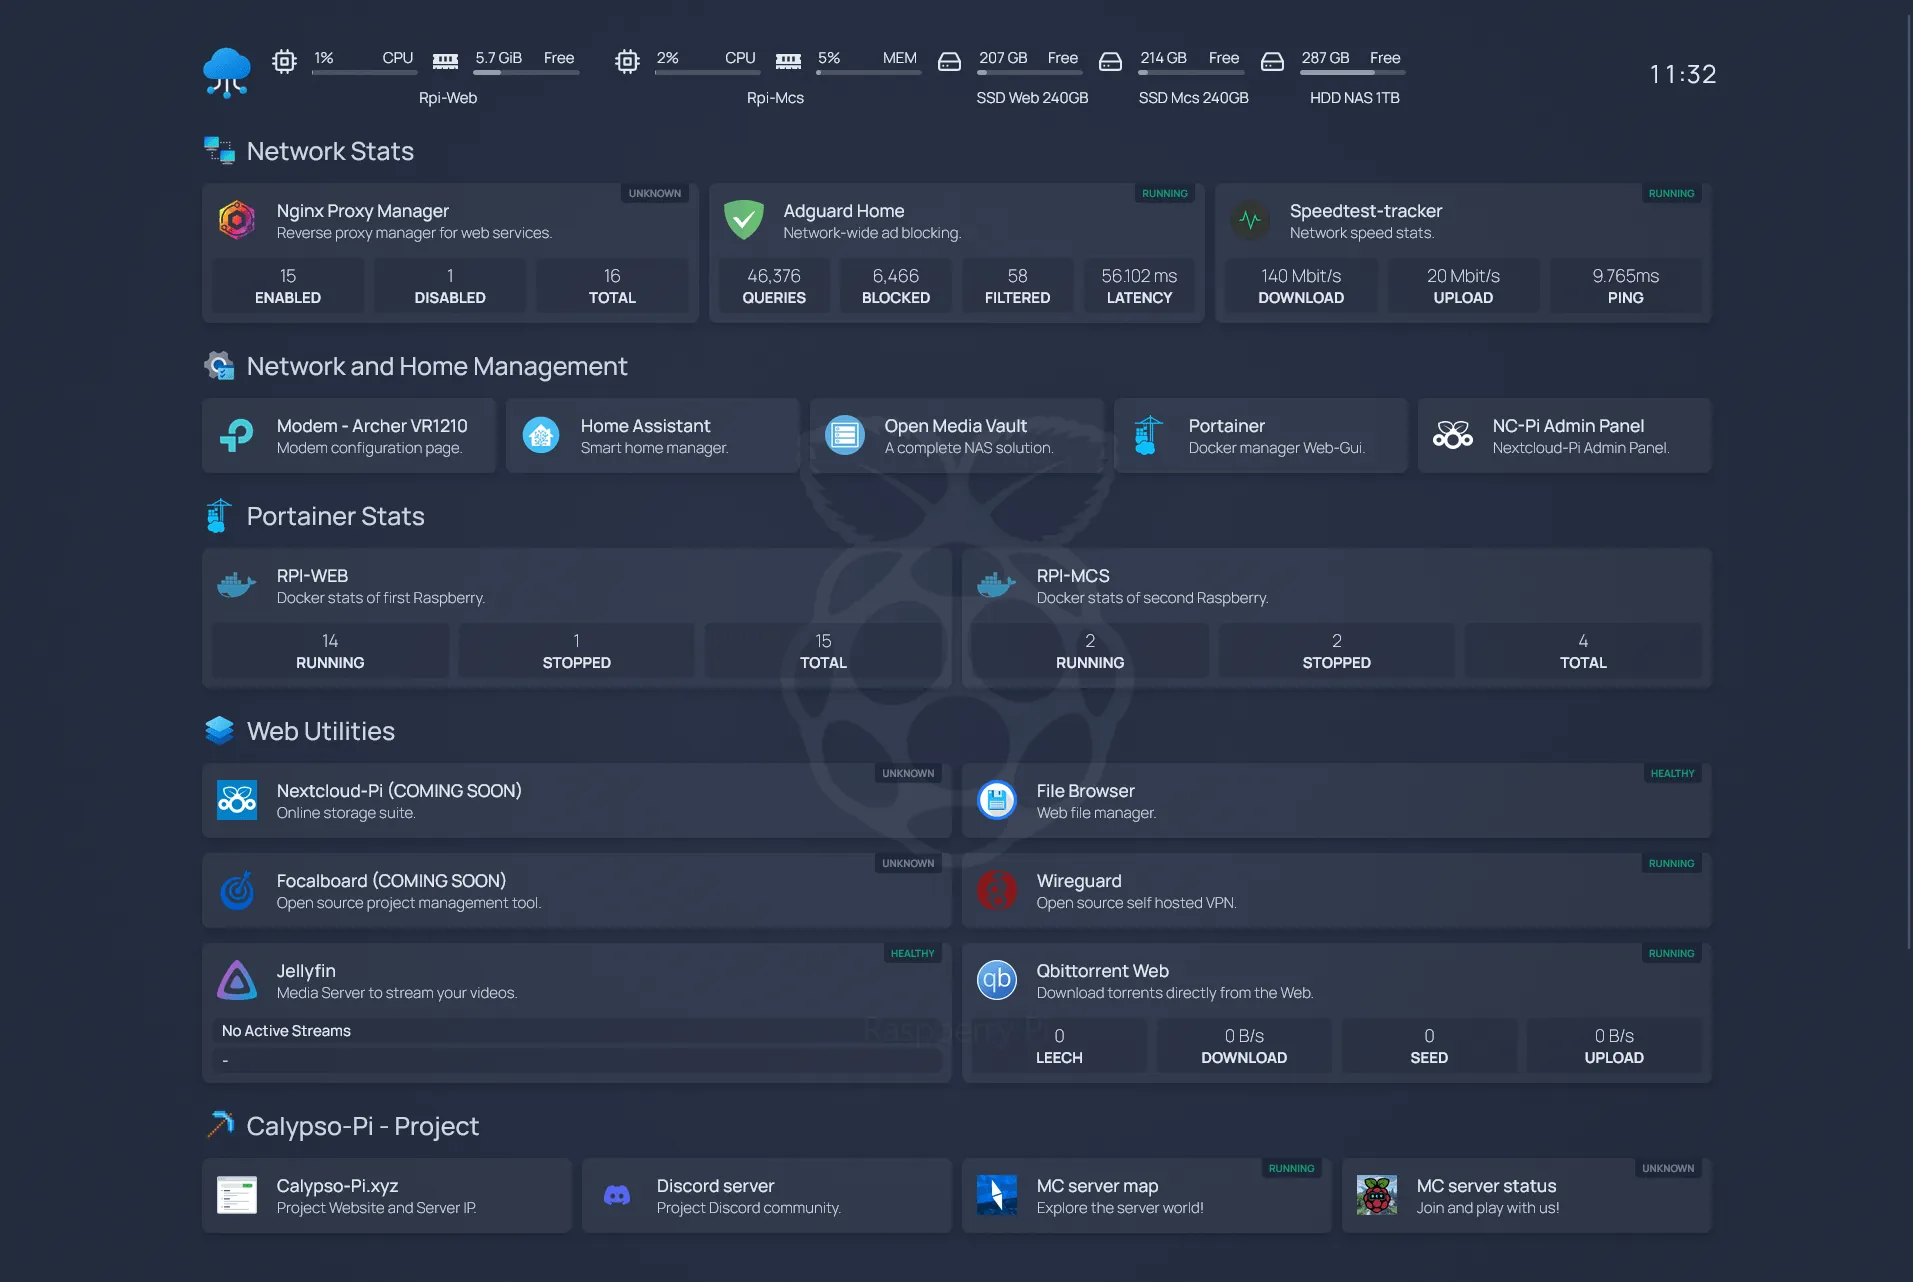Viewport: 1913px width, 1282px height.
Task: Click the Discord server icon
Action: pyautogui.click(x=617, y=1195)
